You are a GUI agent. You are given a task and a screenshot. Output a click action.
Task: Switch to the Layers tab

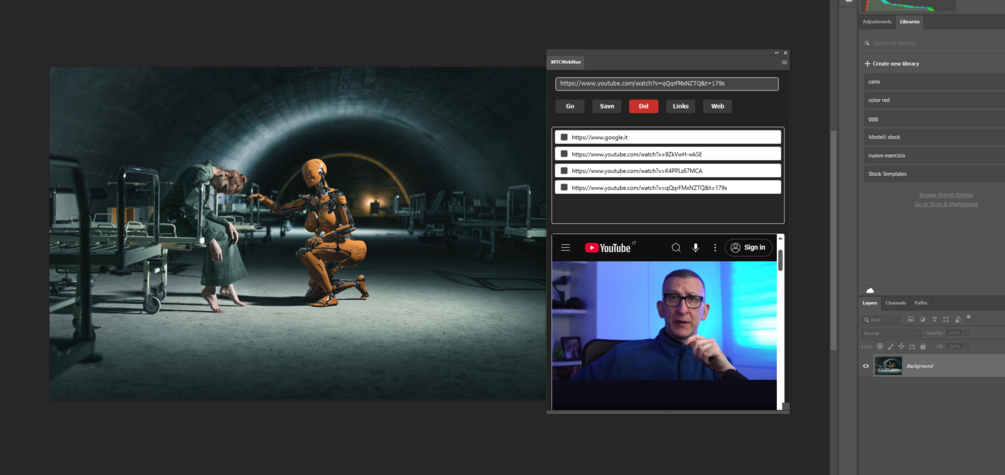coord(870,303)
